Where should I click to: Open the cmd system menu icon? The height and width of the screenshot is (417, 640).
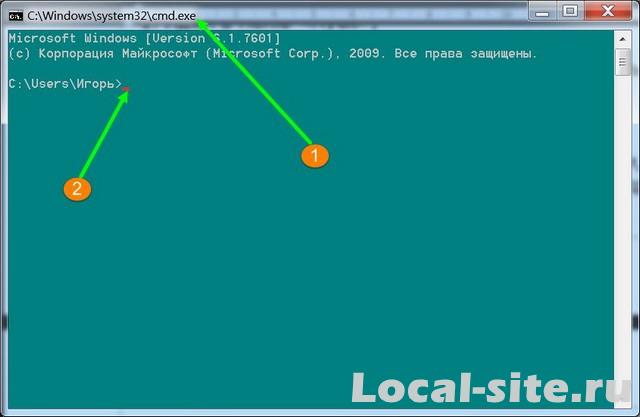pyautogui.click(x=16, y=16)
